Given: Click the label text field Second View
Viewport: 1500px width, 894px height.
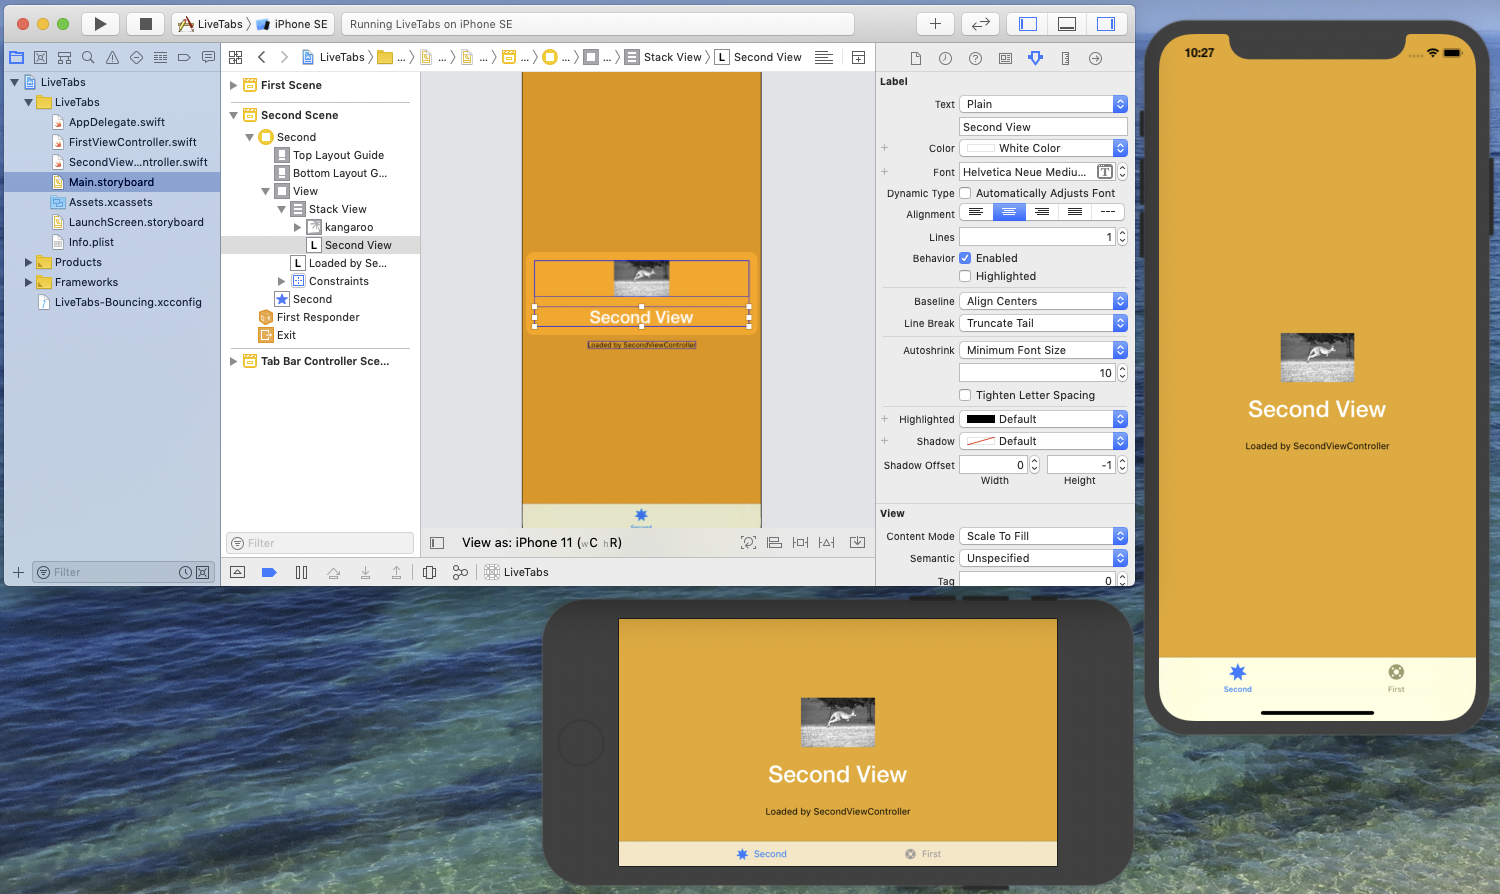Looking at the screenshot, I should [1043, 127].
